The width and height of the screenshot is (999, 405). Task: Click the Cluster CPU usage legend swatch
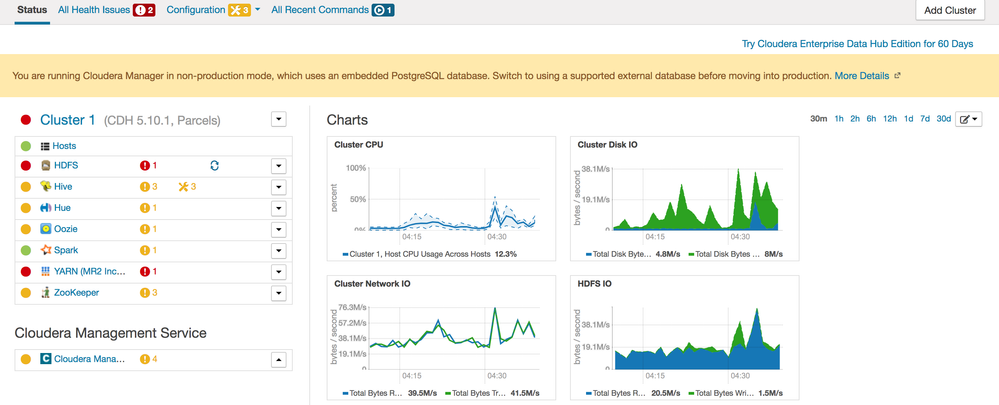345,255
